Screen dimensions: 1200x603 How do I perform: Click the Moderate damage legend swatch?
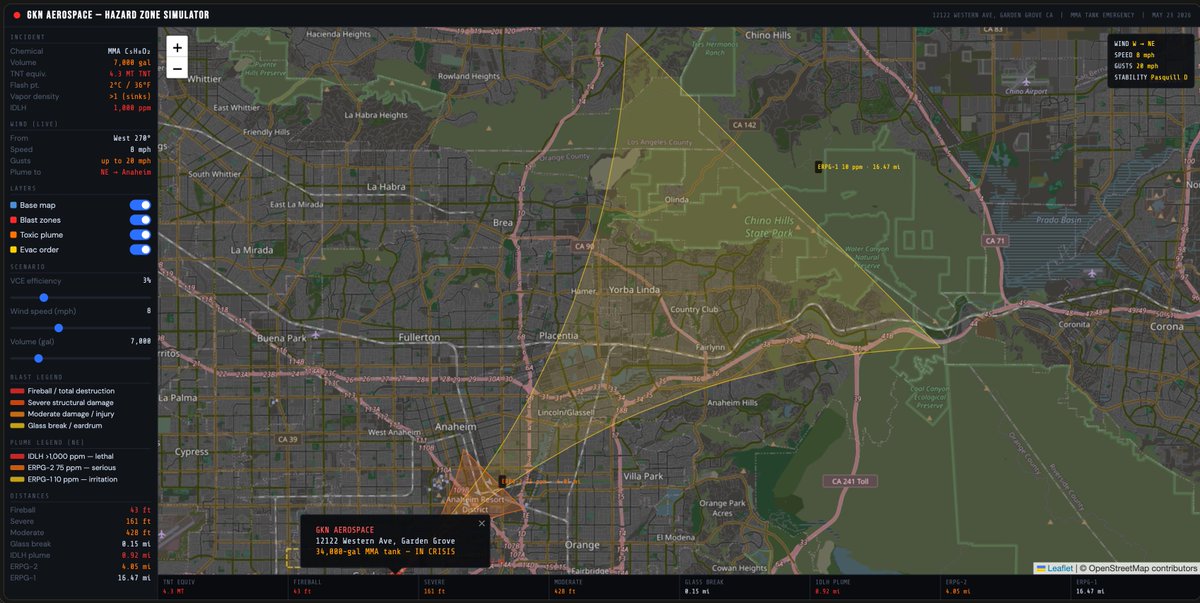tap(17, 414)
